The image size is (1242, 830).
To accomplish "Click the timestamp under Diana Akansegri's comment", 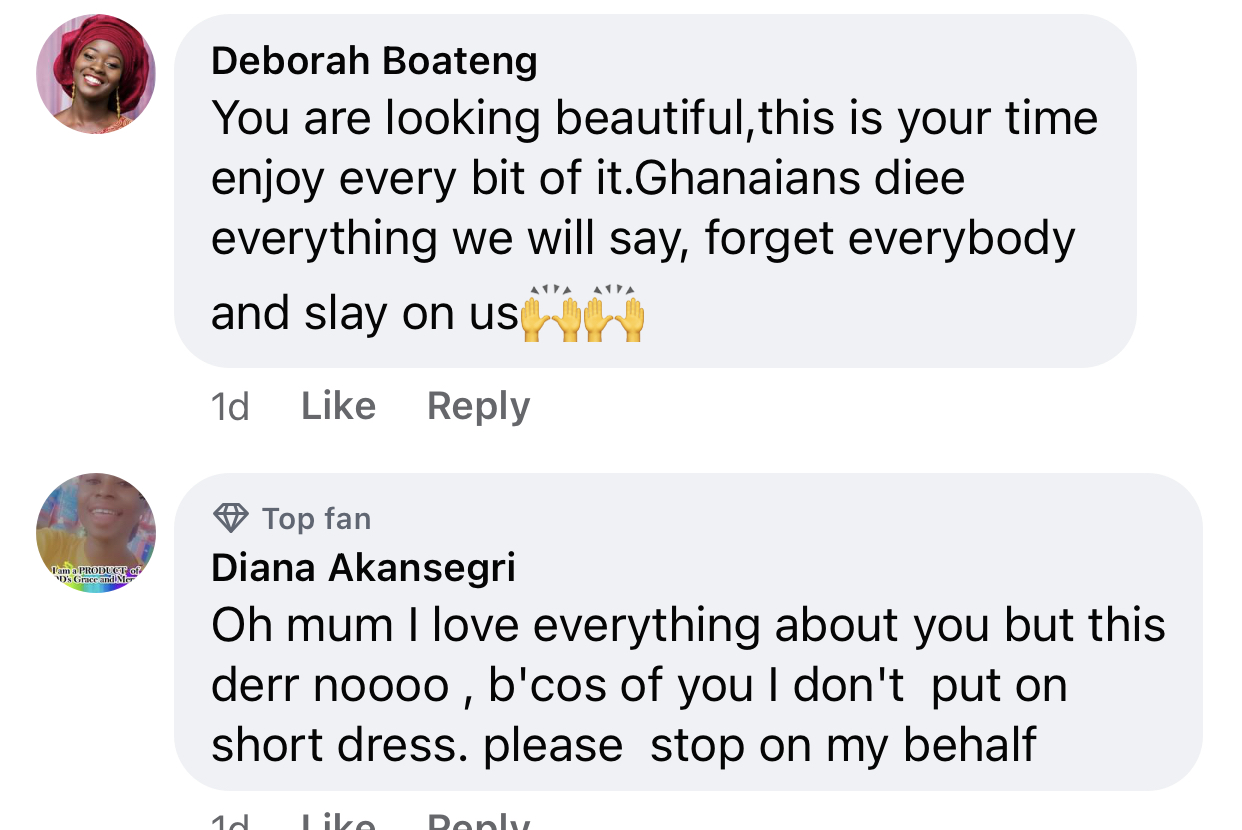I will click(x=230, y=822).
